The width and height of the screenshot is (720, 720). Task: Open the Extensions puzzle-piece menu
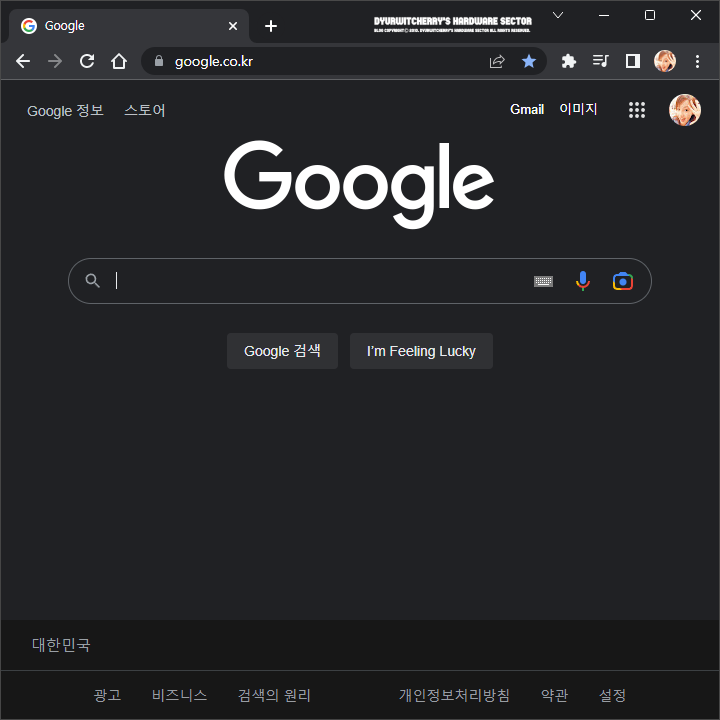pos(569,61)
